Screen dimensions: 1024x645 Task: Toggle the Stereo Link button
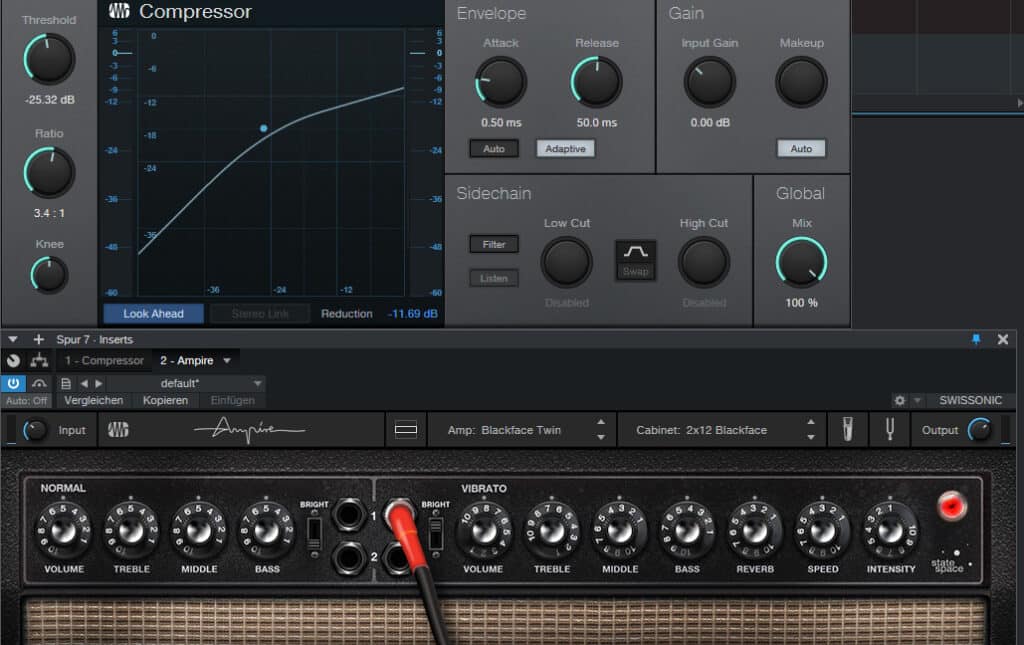[x=260, y=313]
